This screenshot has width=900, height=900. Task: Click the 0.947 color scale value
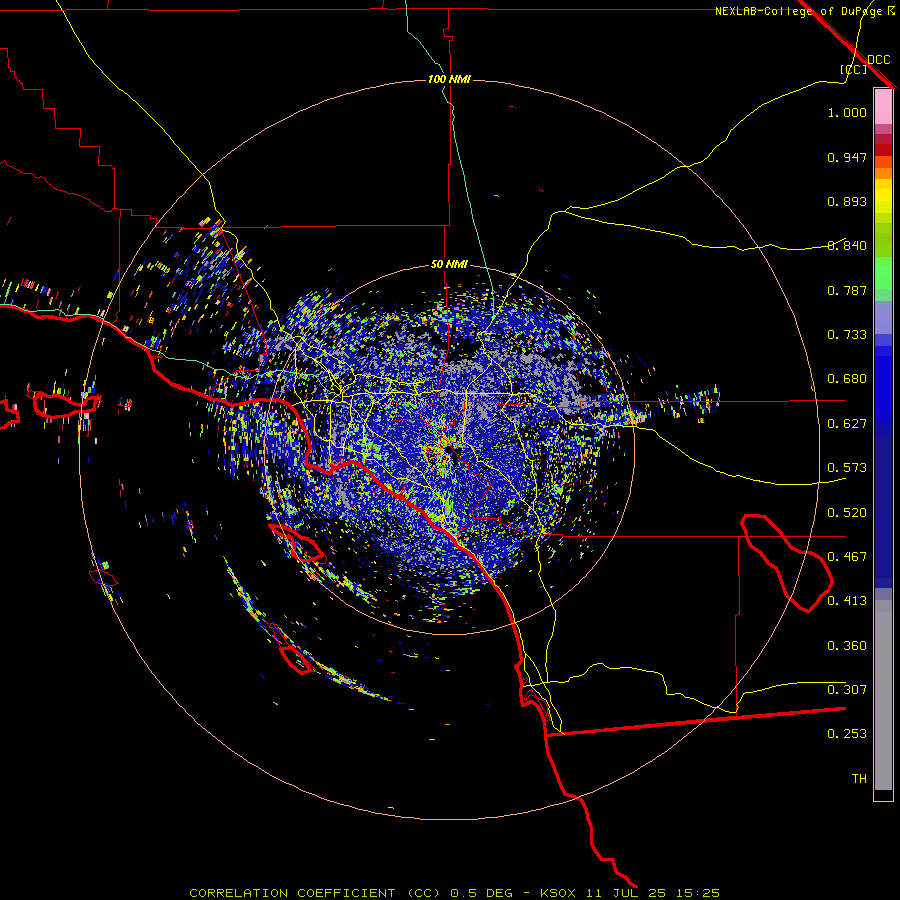(x=847, y=157)
